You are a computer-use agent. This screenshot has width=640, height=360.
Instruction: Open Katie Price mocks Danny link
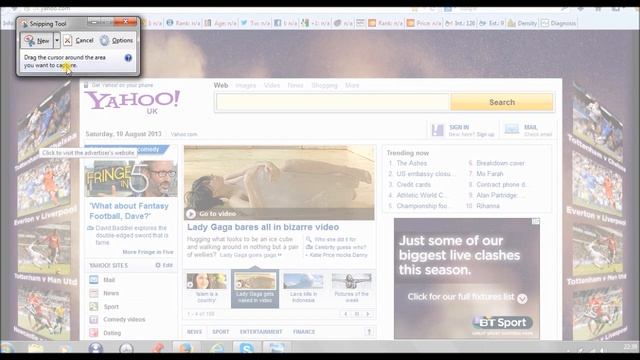[338, 255]
